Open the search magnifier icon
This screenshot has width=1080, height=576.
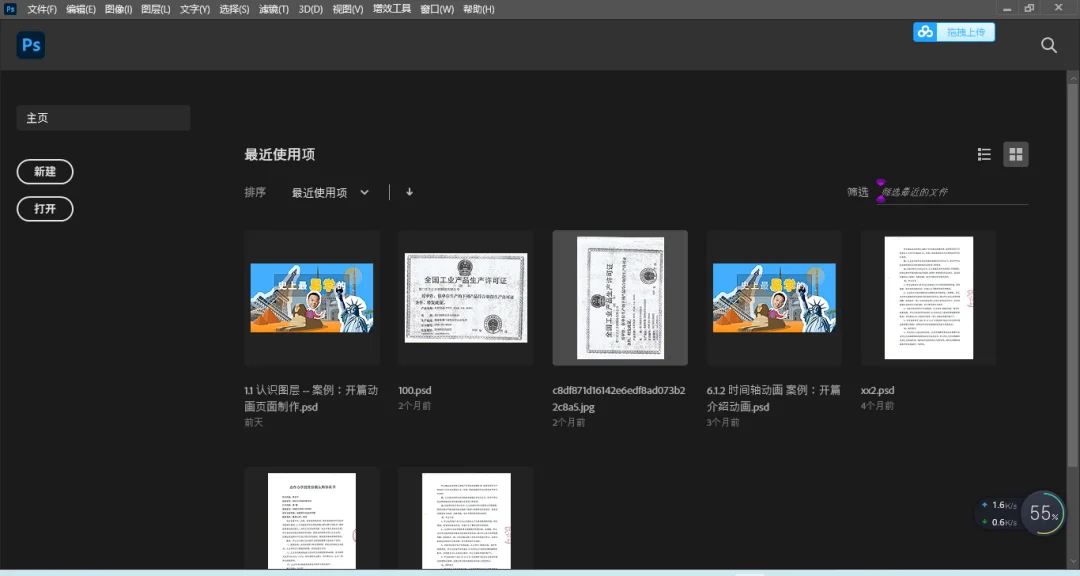[1048, 45]
